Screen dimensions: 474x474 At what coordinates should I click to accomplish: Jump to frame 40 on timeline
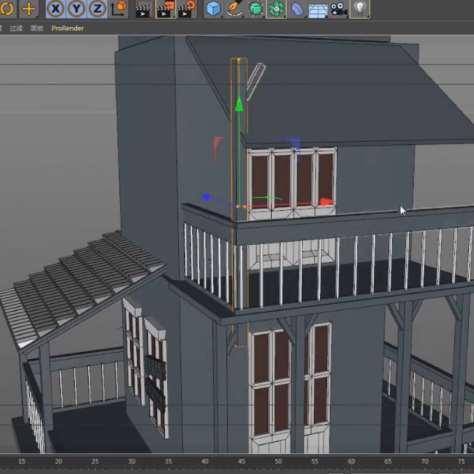205,461
